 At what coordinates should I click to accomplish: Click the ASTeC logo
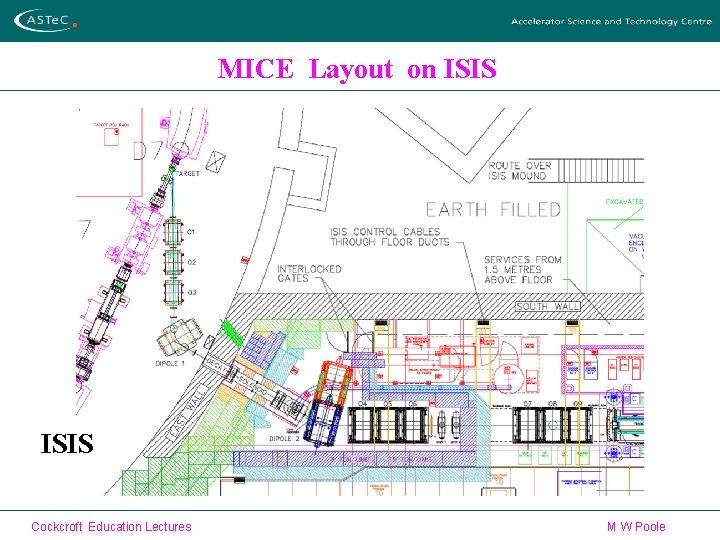tap(45, 21)
